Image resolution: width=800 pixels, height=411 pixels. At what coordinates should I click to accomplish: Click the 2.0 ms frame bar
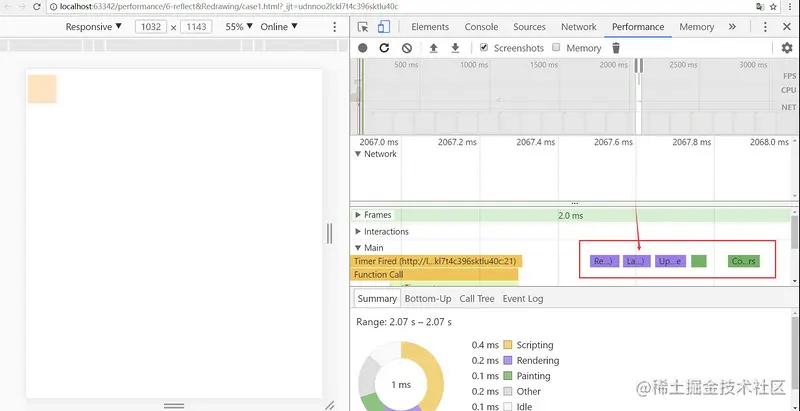(570, 215)
